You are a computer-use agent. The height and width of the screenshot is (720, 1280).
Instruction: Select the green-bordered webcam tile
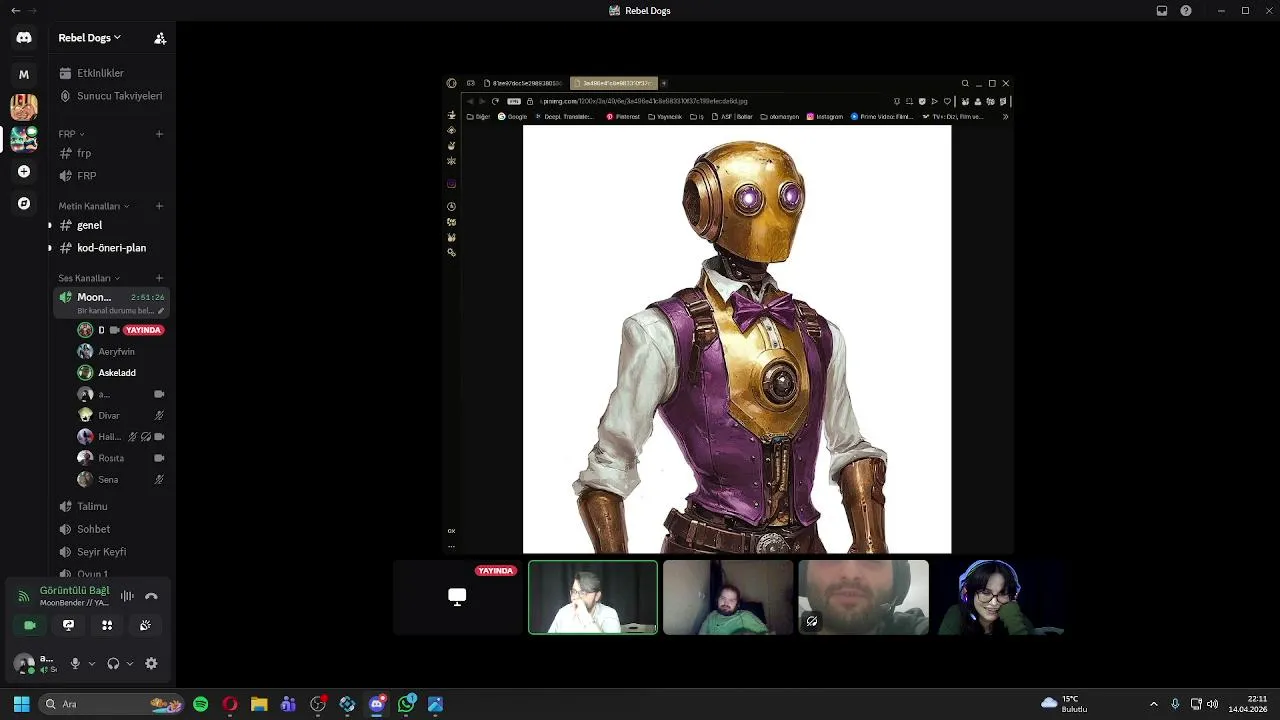click(593, 597)
